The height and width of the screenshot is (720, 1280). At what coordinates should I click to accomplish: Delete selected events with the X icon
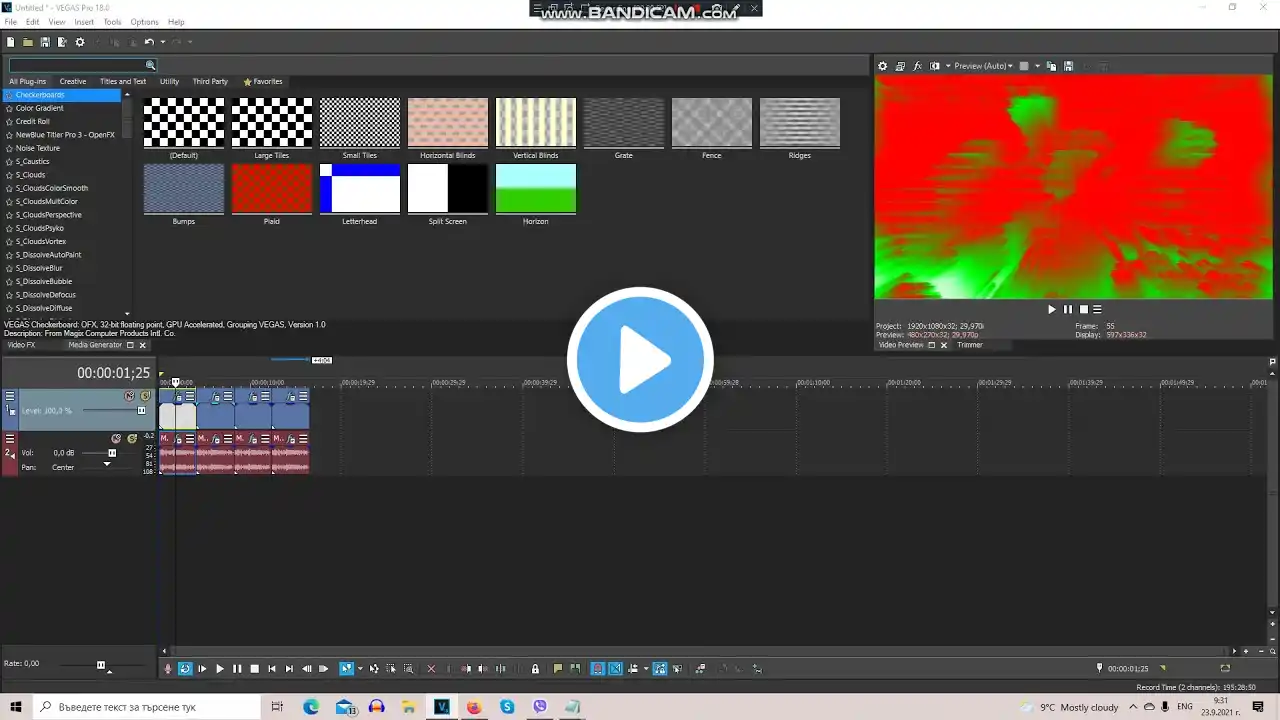click(431, 669)
